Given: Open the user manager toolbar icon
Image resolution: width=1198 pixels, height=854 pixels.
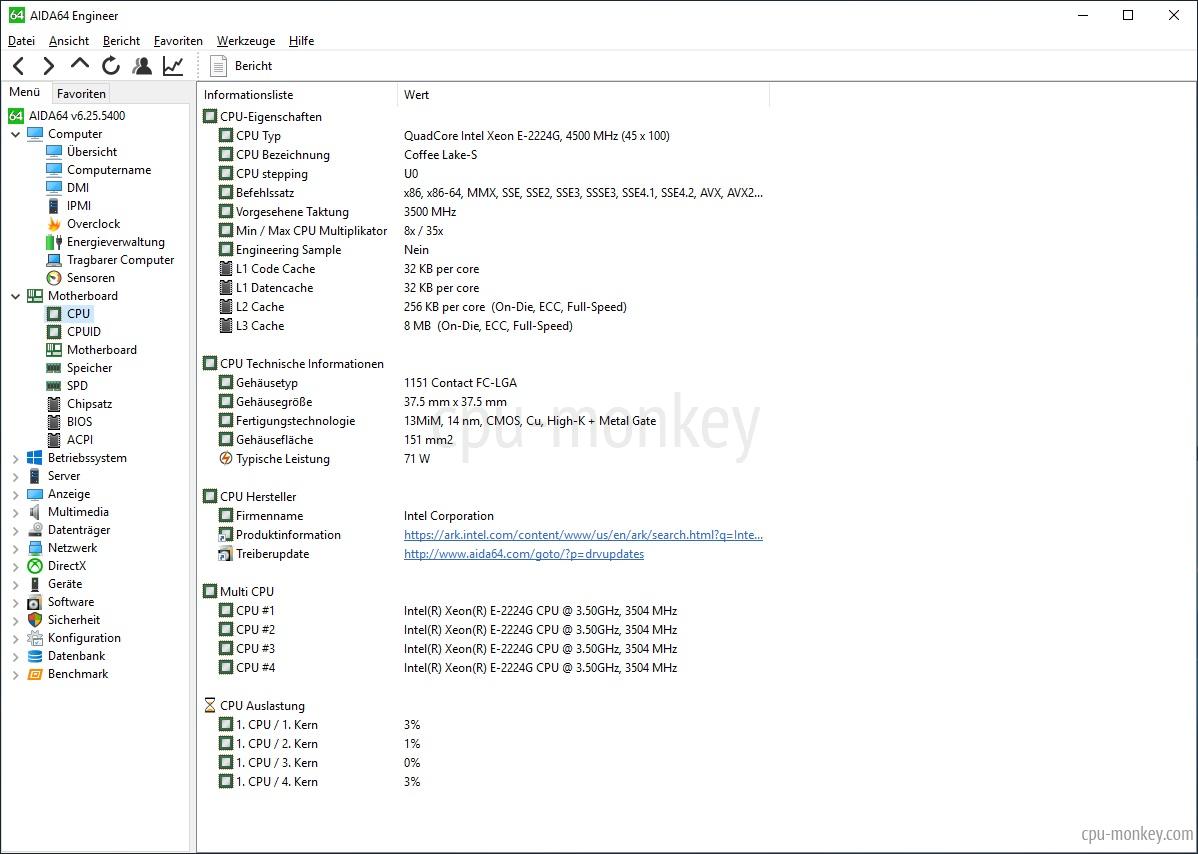Looking at the screenshot, I should tap(141, 66).
